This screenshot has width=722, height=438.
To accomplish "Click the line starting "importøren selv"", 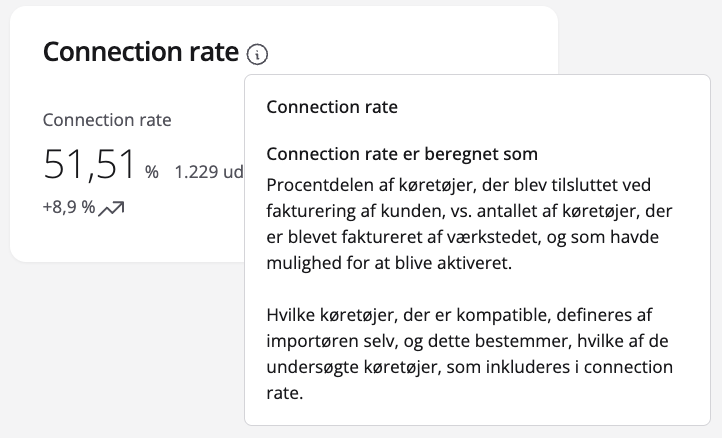I will (x=466, y=341).
